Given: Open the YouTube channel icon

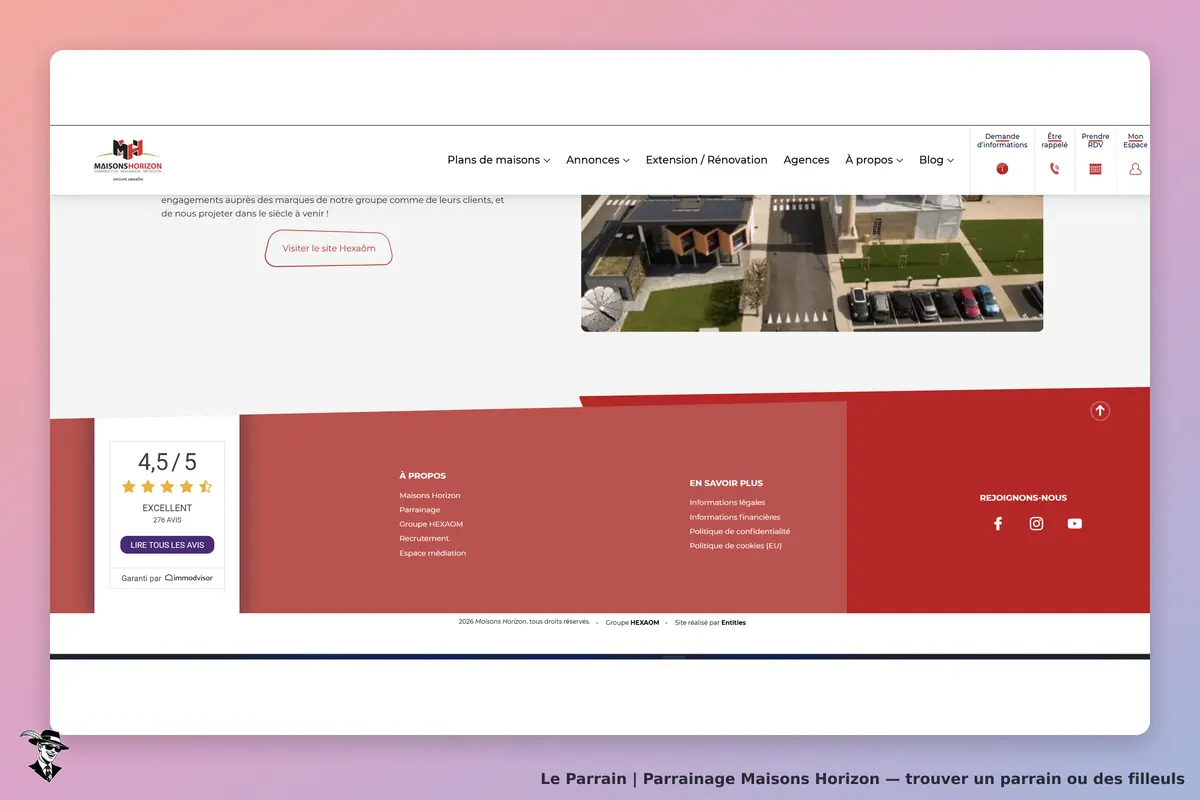Looking at the screenshot, I should (1074, 523).
